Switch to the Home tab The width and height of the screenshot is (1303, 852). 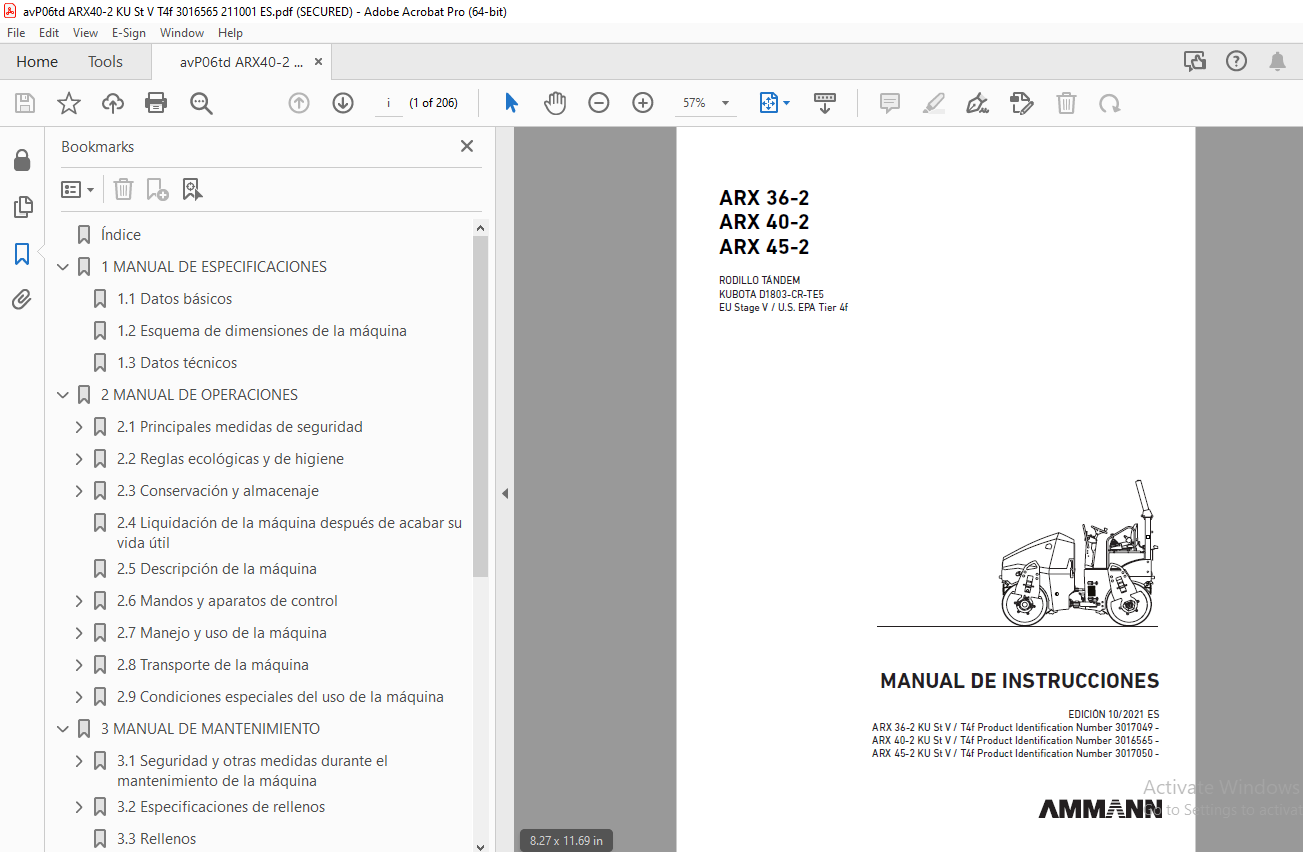[37, 62]
